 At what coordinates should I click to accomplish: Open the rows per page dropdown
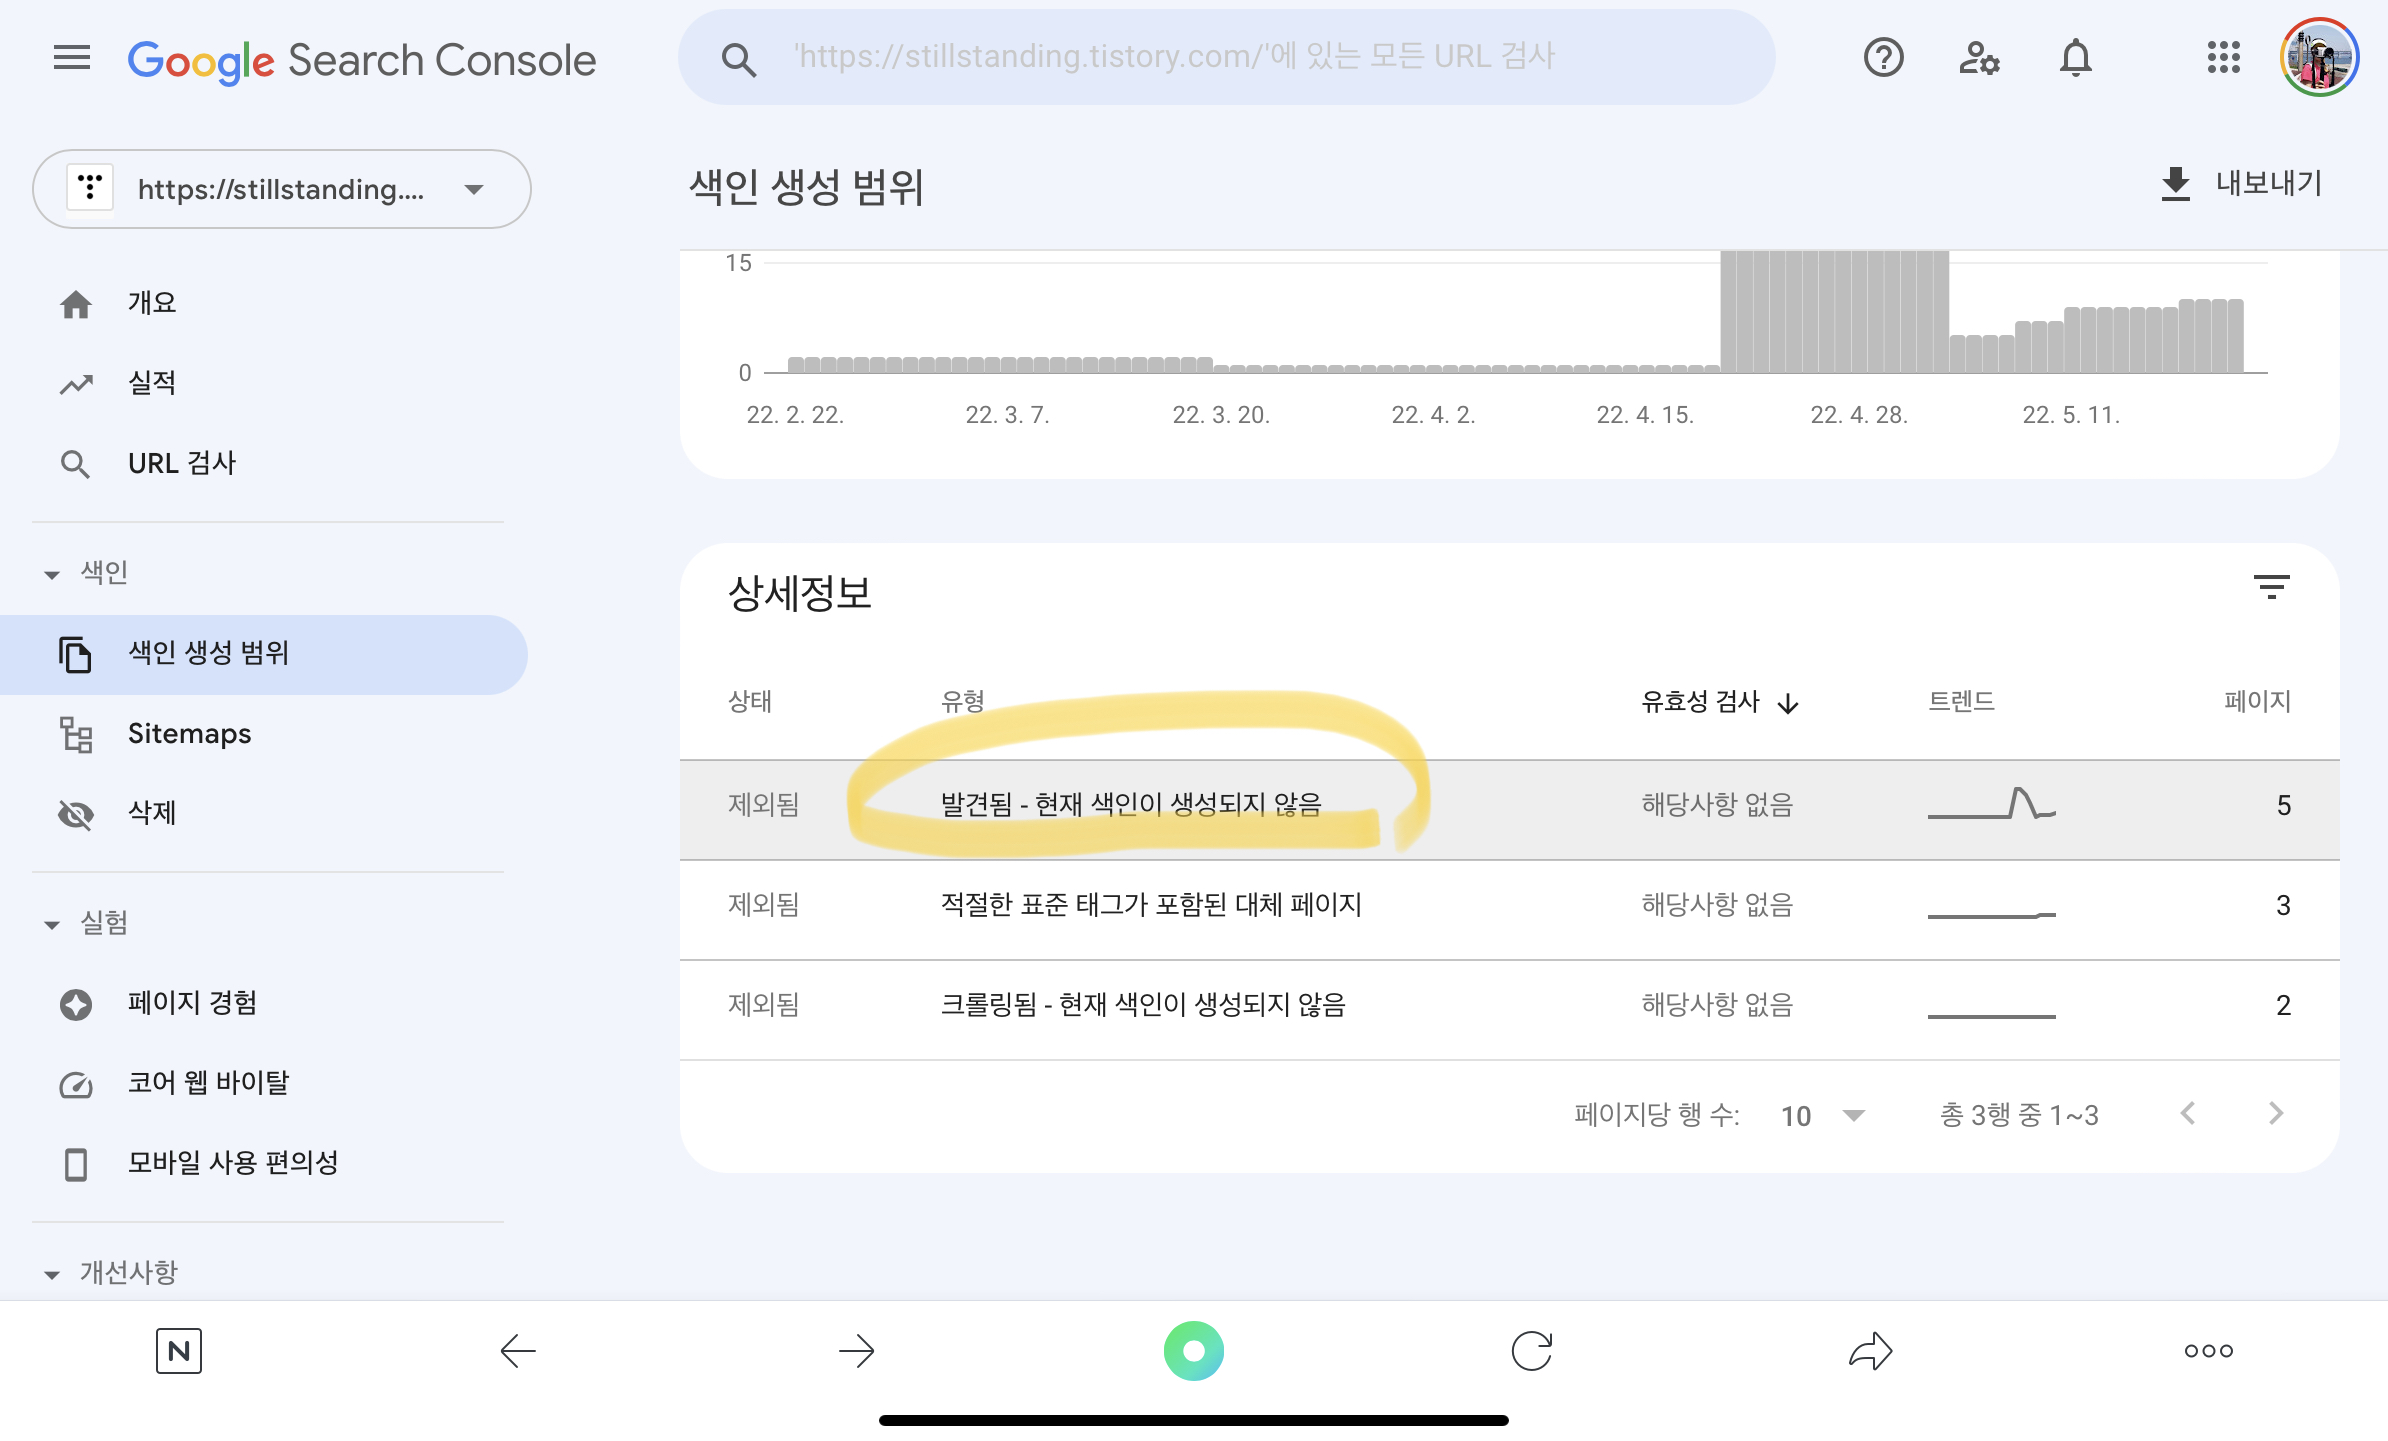[1822, 1115]
